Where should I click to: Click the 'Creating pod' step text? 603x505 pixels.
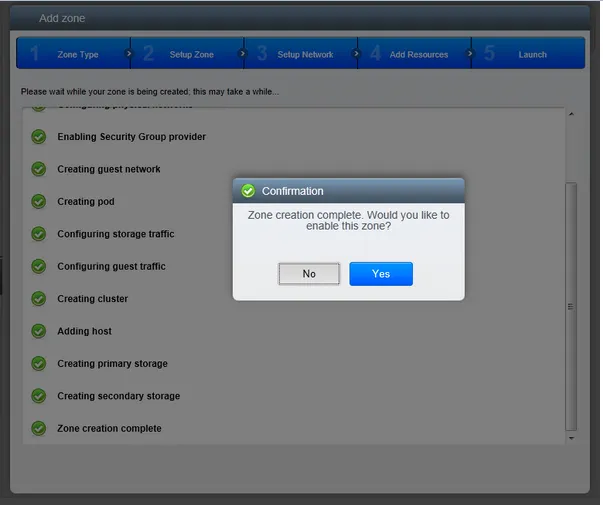86,202
